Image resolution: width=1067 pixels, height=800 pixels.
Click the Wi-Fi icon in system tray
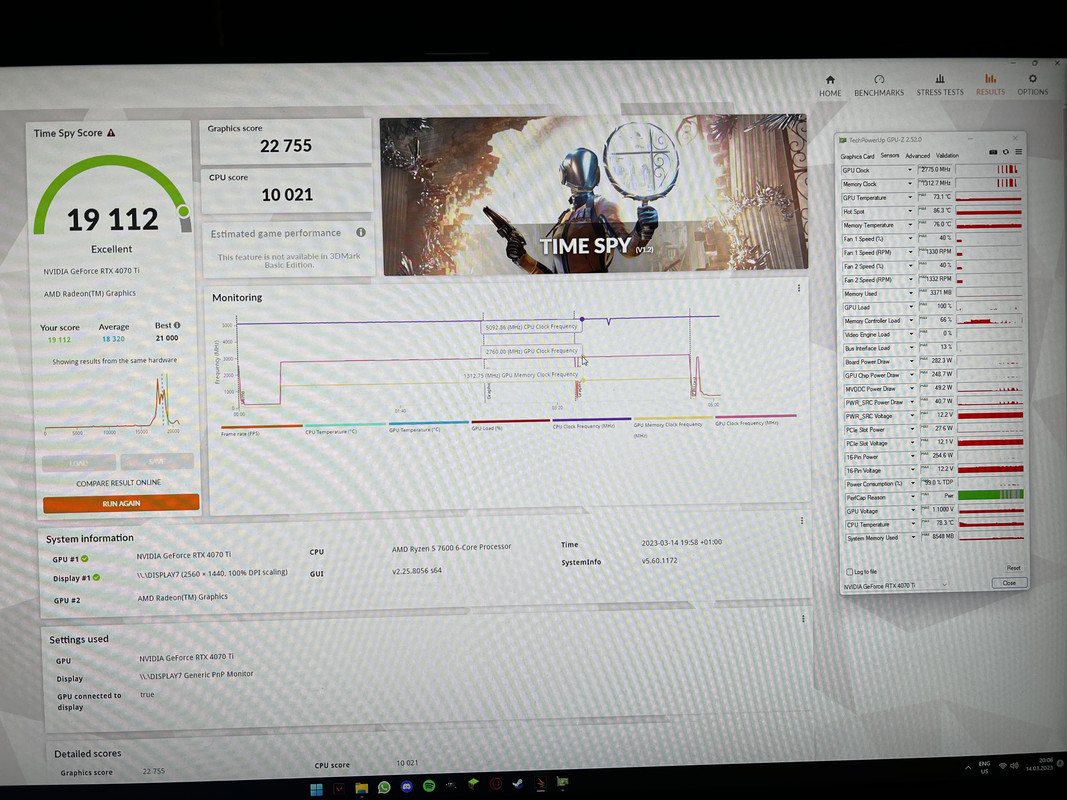(1002, 766)
